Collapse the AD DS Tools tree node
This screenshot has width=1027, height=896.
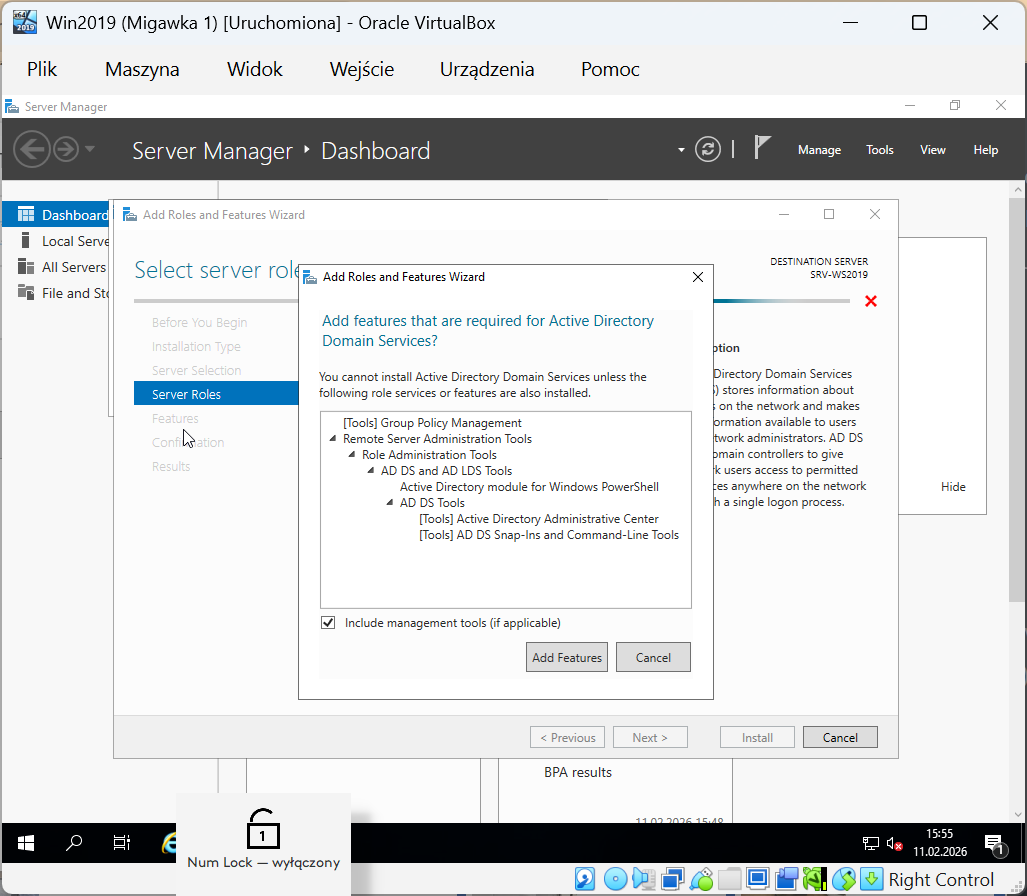pyautogui.click(x=388, y=501)
